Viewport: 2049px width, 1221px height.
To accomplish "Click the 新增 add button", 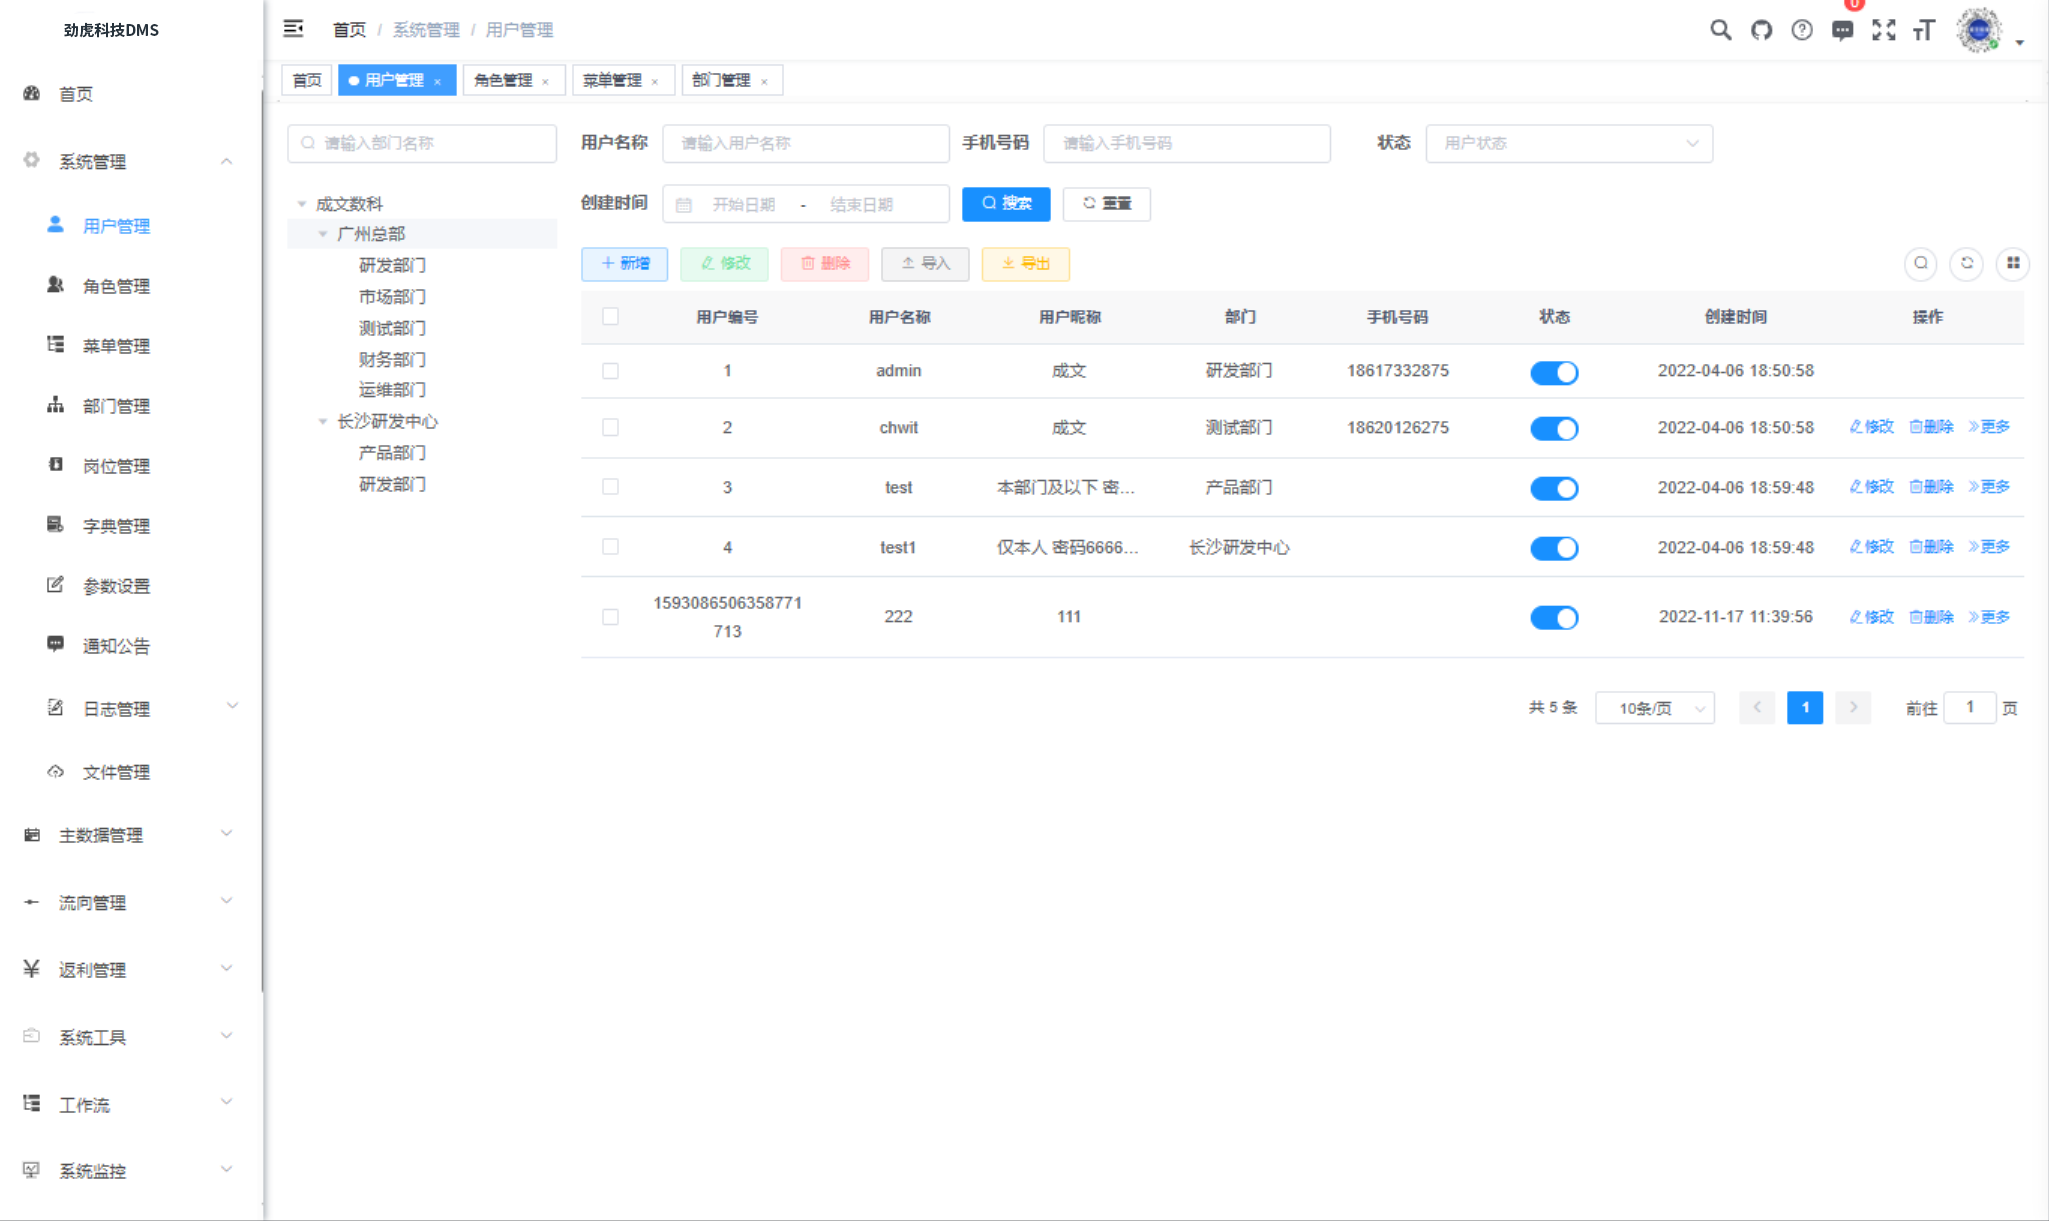I will pos(624,264).
